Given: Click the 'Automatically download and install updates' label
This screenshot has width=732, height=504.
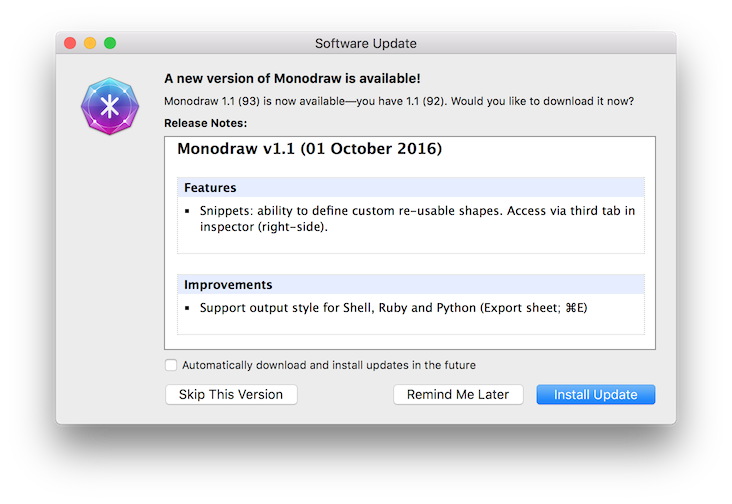Looking at the screenshot, I should click(x=329, y=365).
